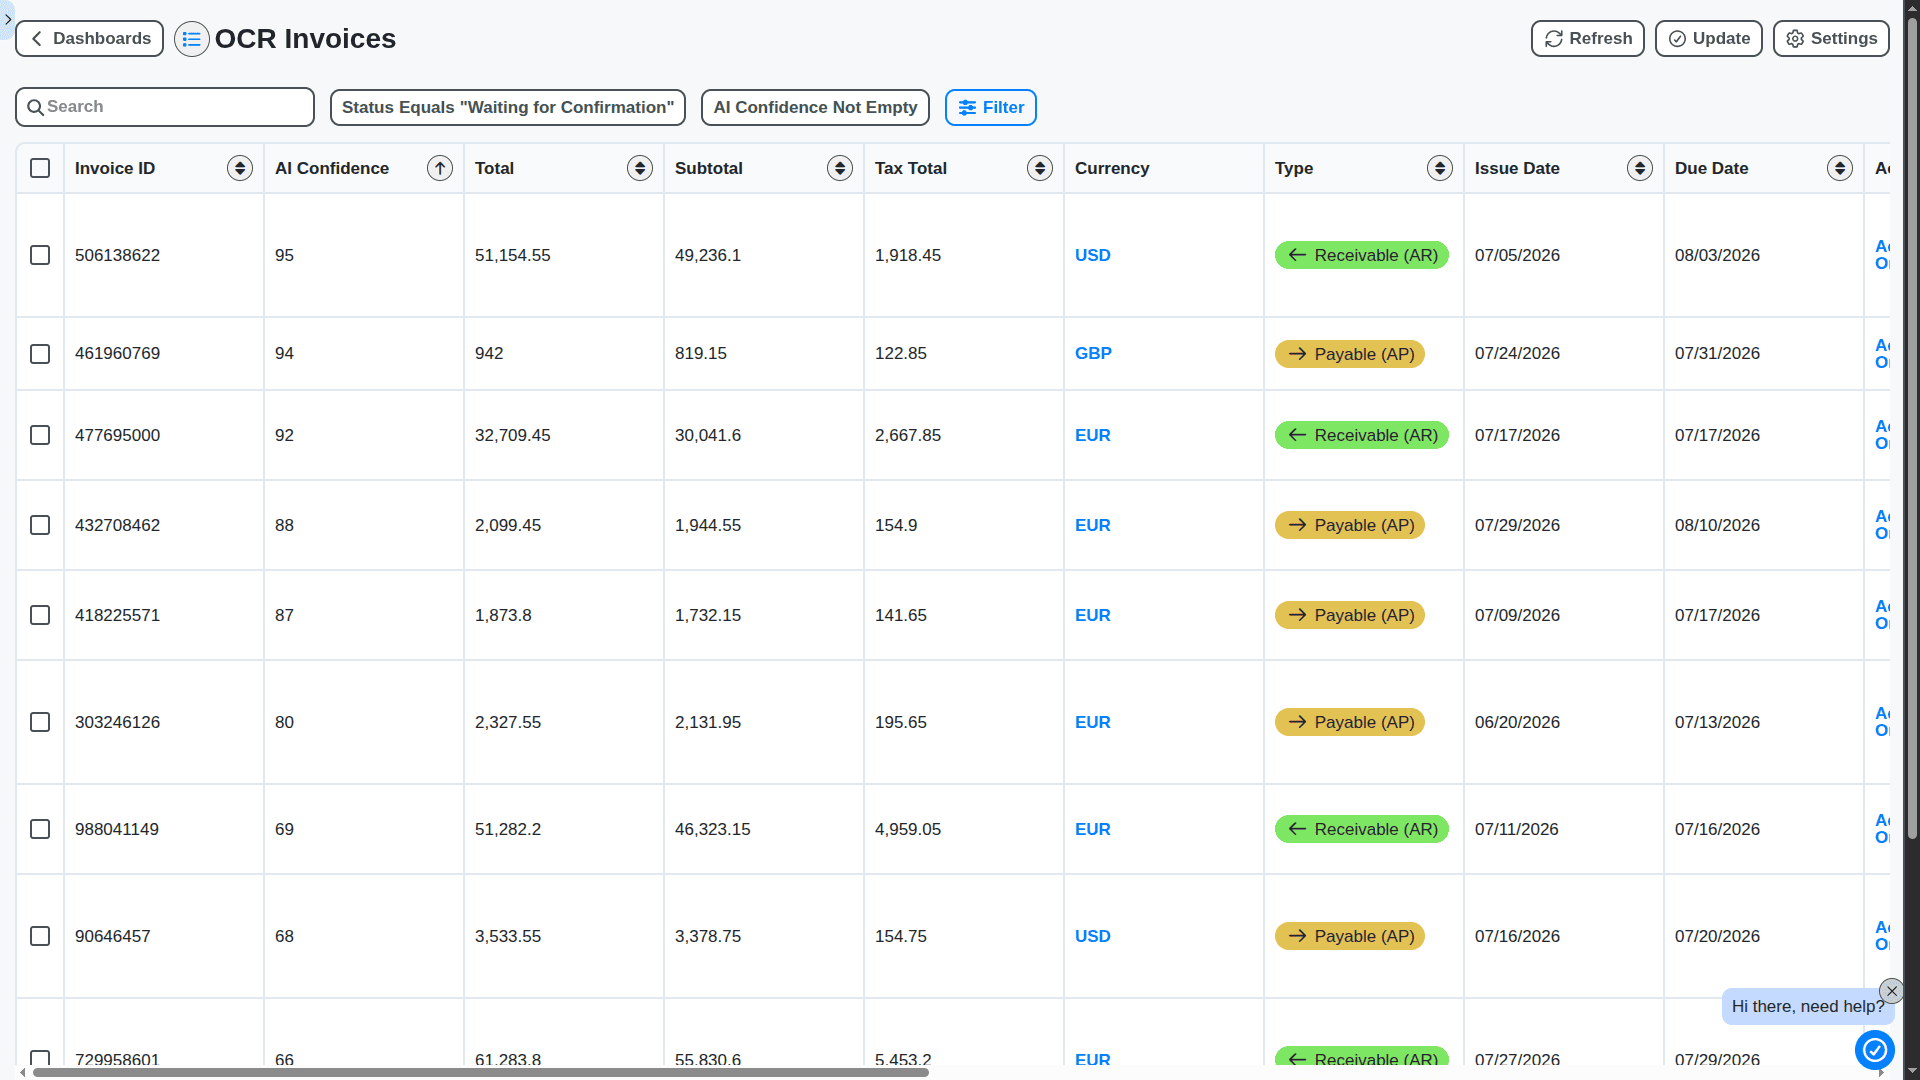Go back to Dashboards

coord(89,39)
